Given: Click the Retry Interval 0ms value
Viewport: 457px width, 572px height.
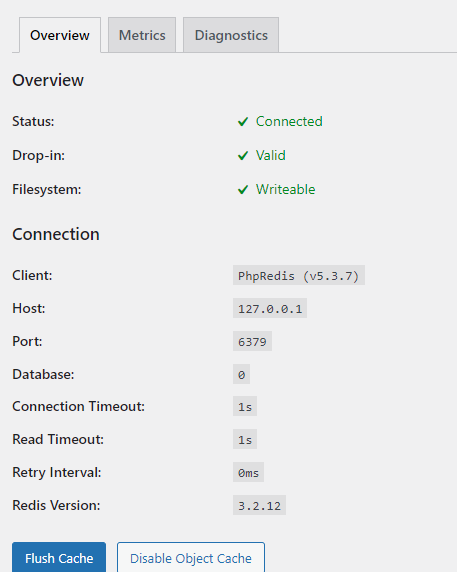Looking at the screenshot, I should pyautogui.click(x=248, y=472).
